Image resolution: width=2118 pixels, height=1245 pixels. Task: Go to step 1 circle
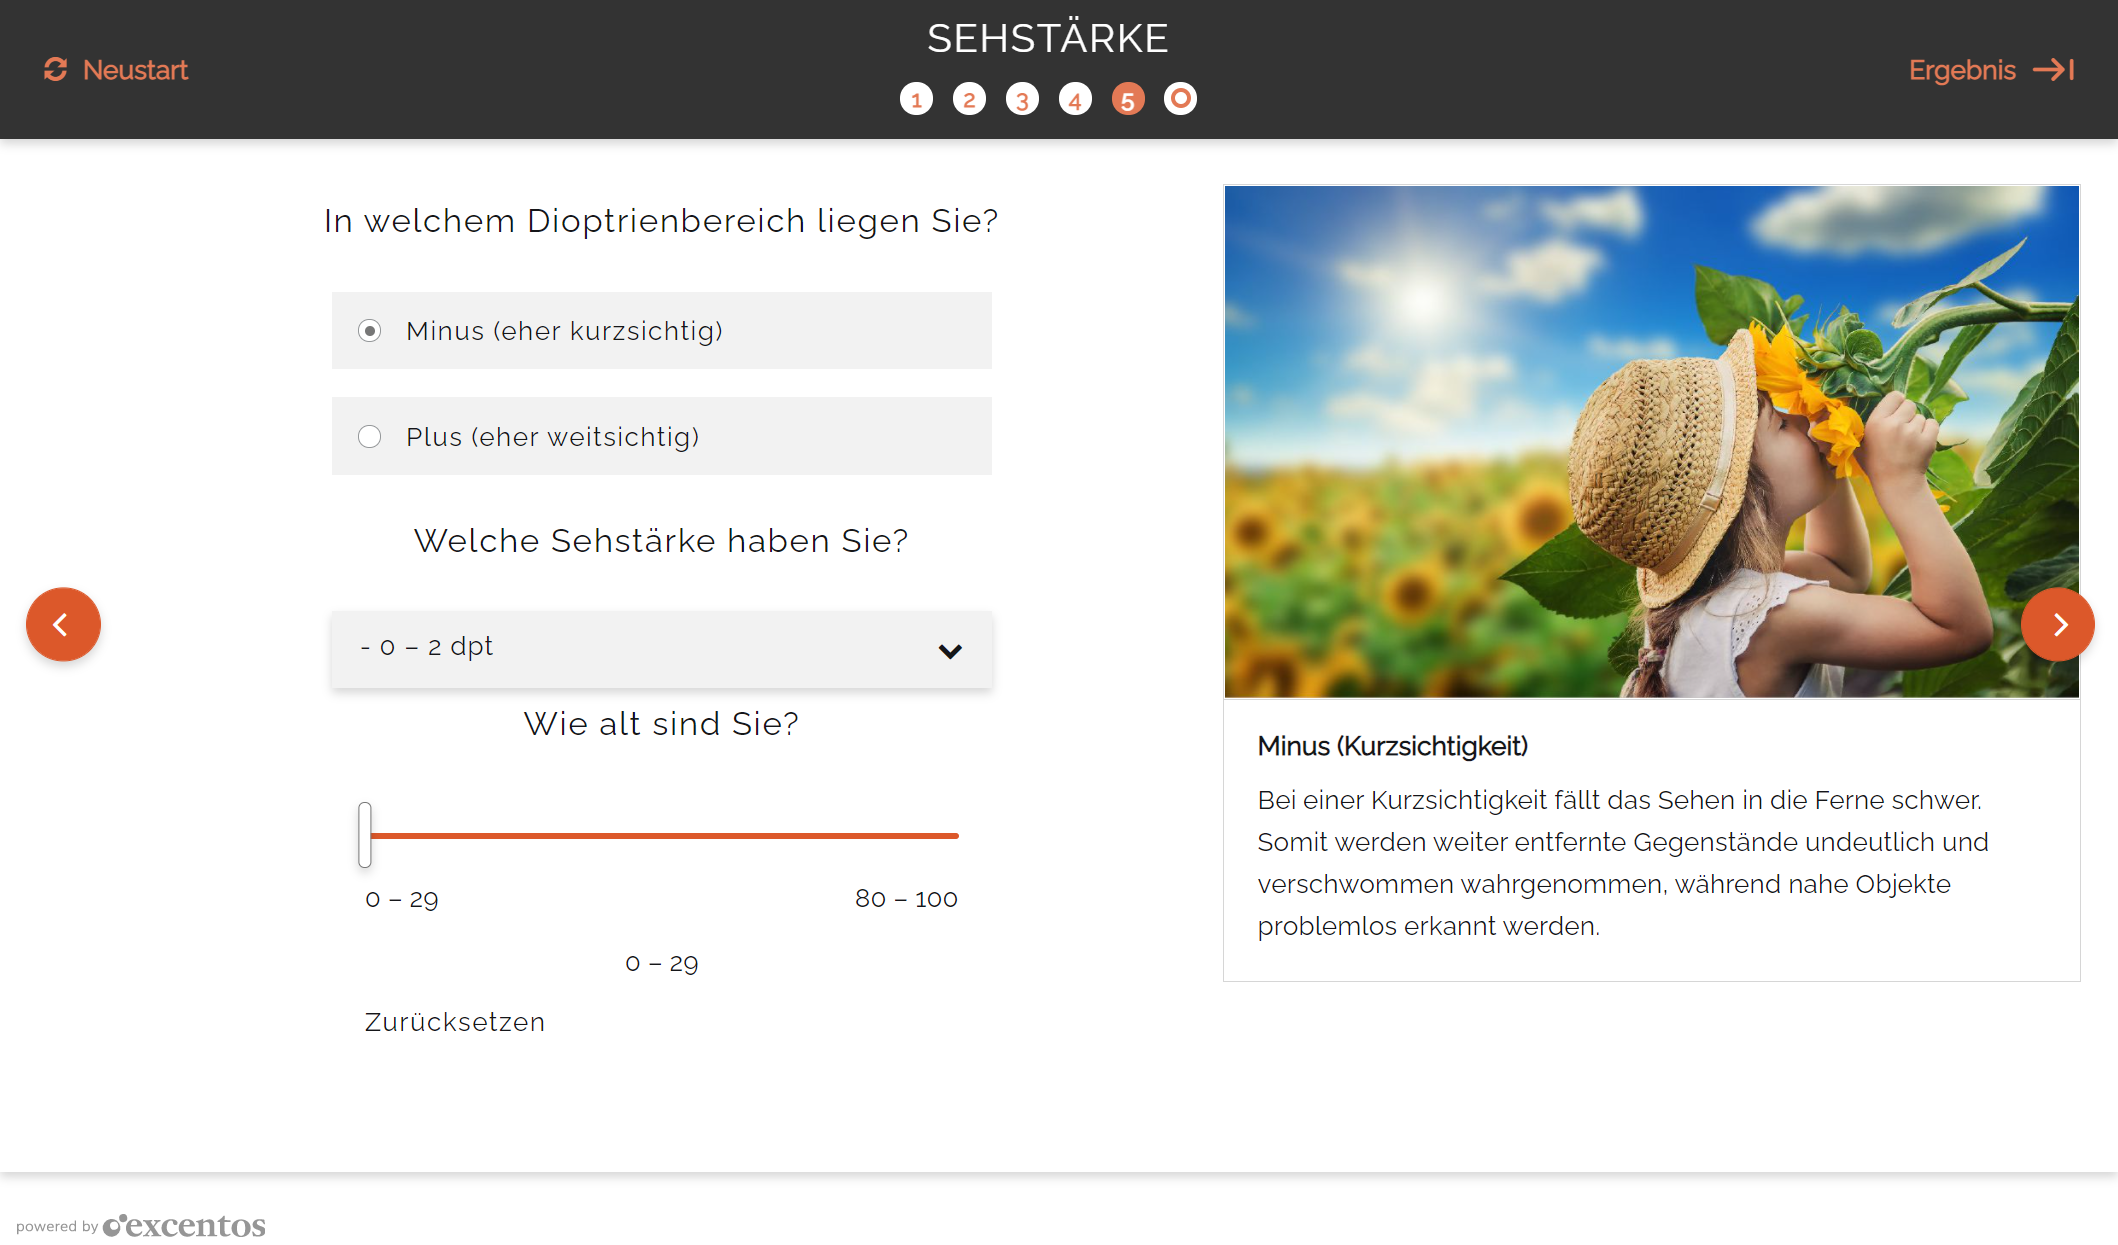click(916, 99)
